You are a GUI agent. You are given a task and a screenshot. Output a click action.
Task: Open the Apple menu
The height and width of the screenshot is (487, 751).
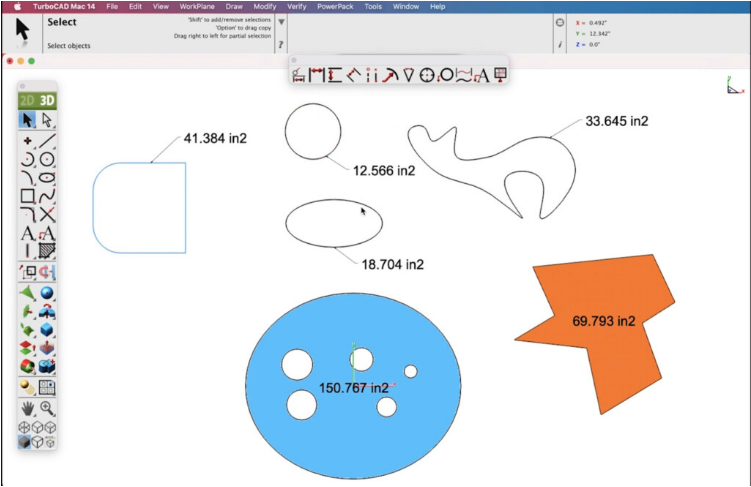[17, 6]
